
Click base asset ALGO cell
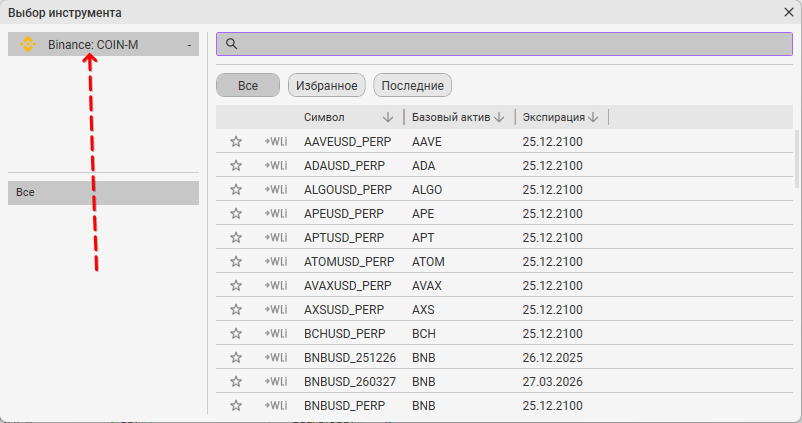427,190
